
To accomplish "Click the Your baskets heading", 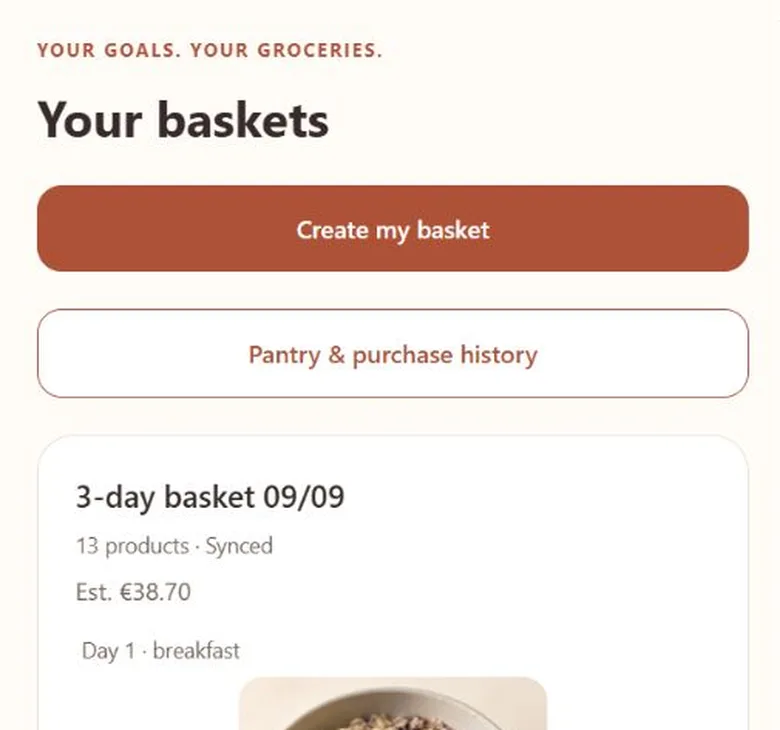I will click(x=183, y=120).
